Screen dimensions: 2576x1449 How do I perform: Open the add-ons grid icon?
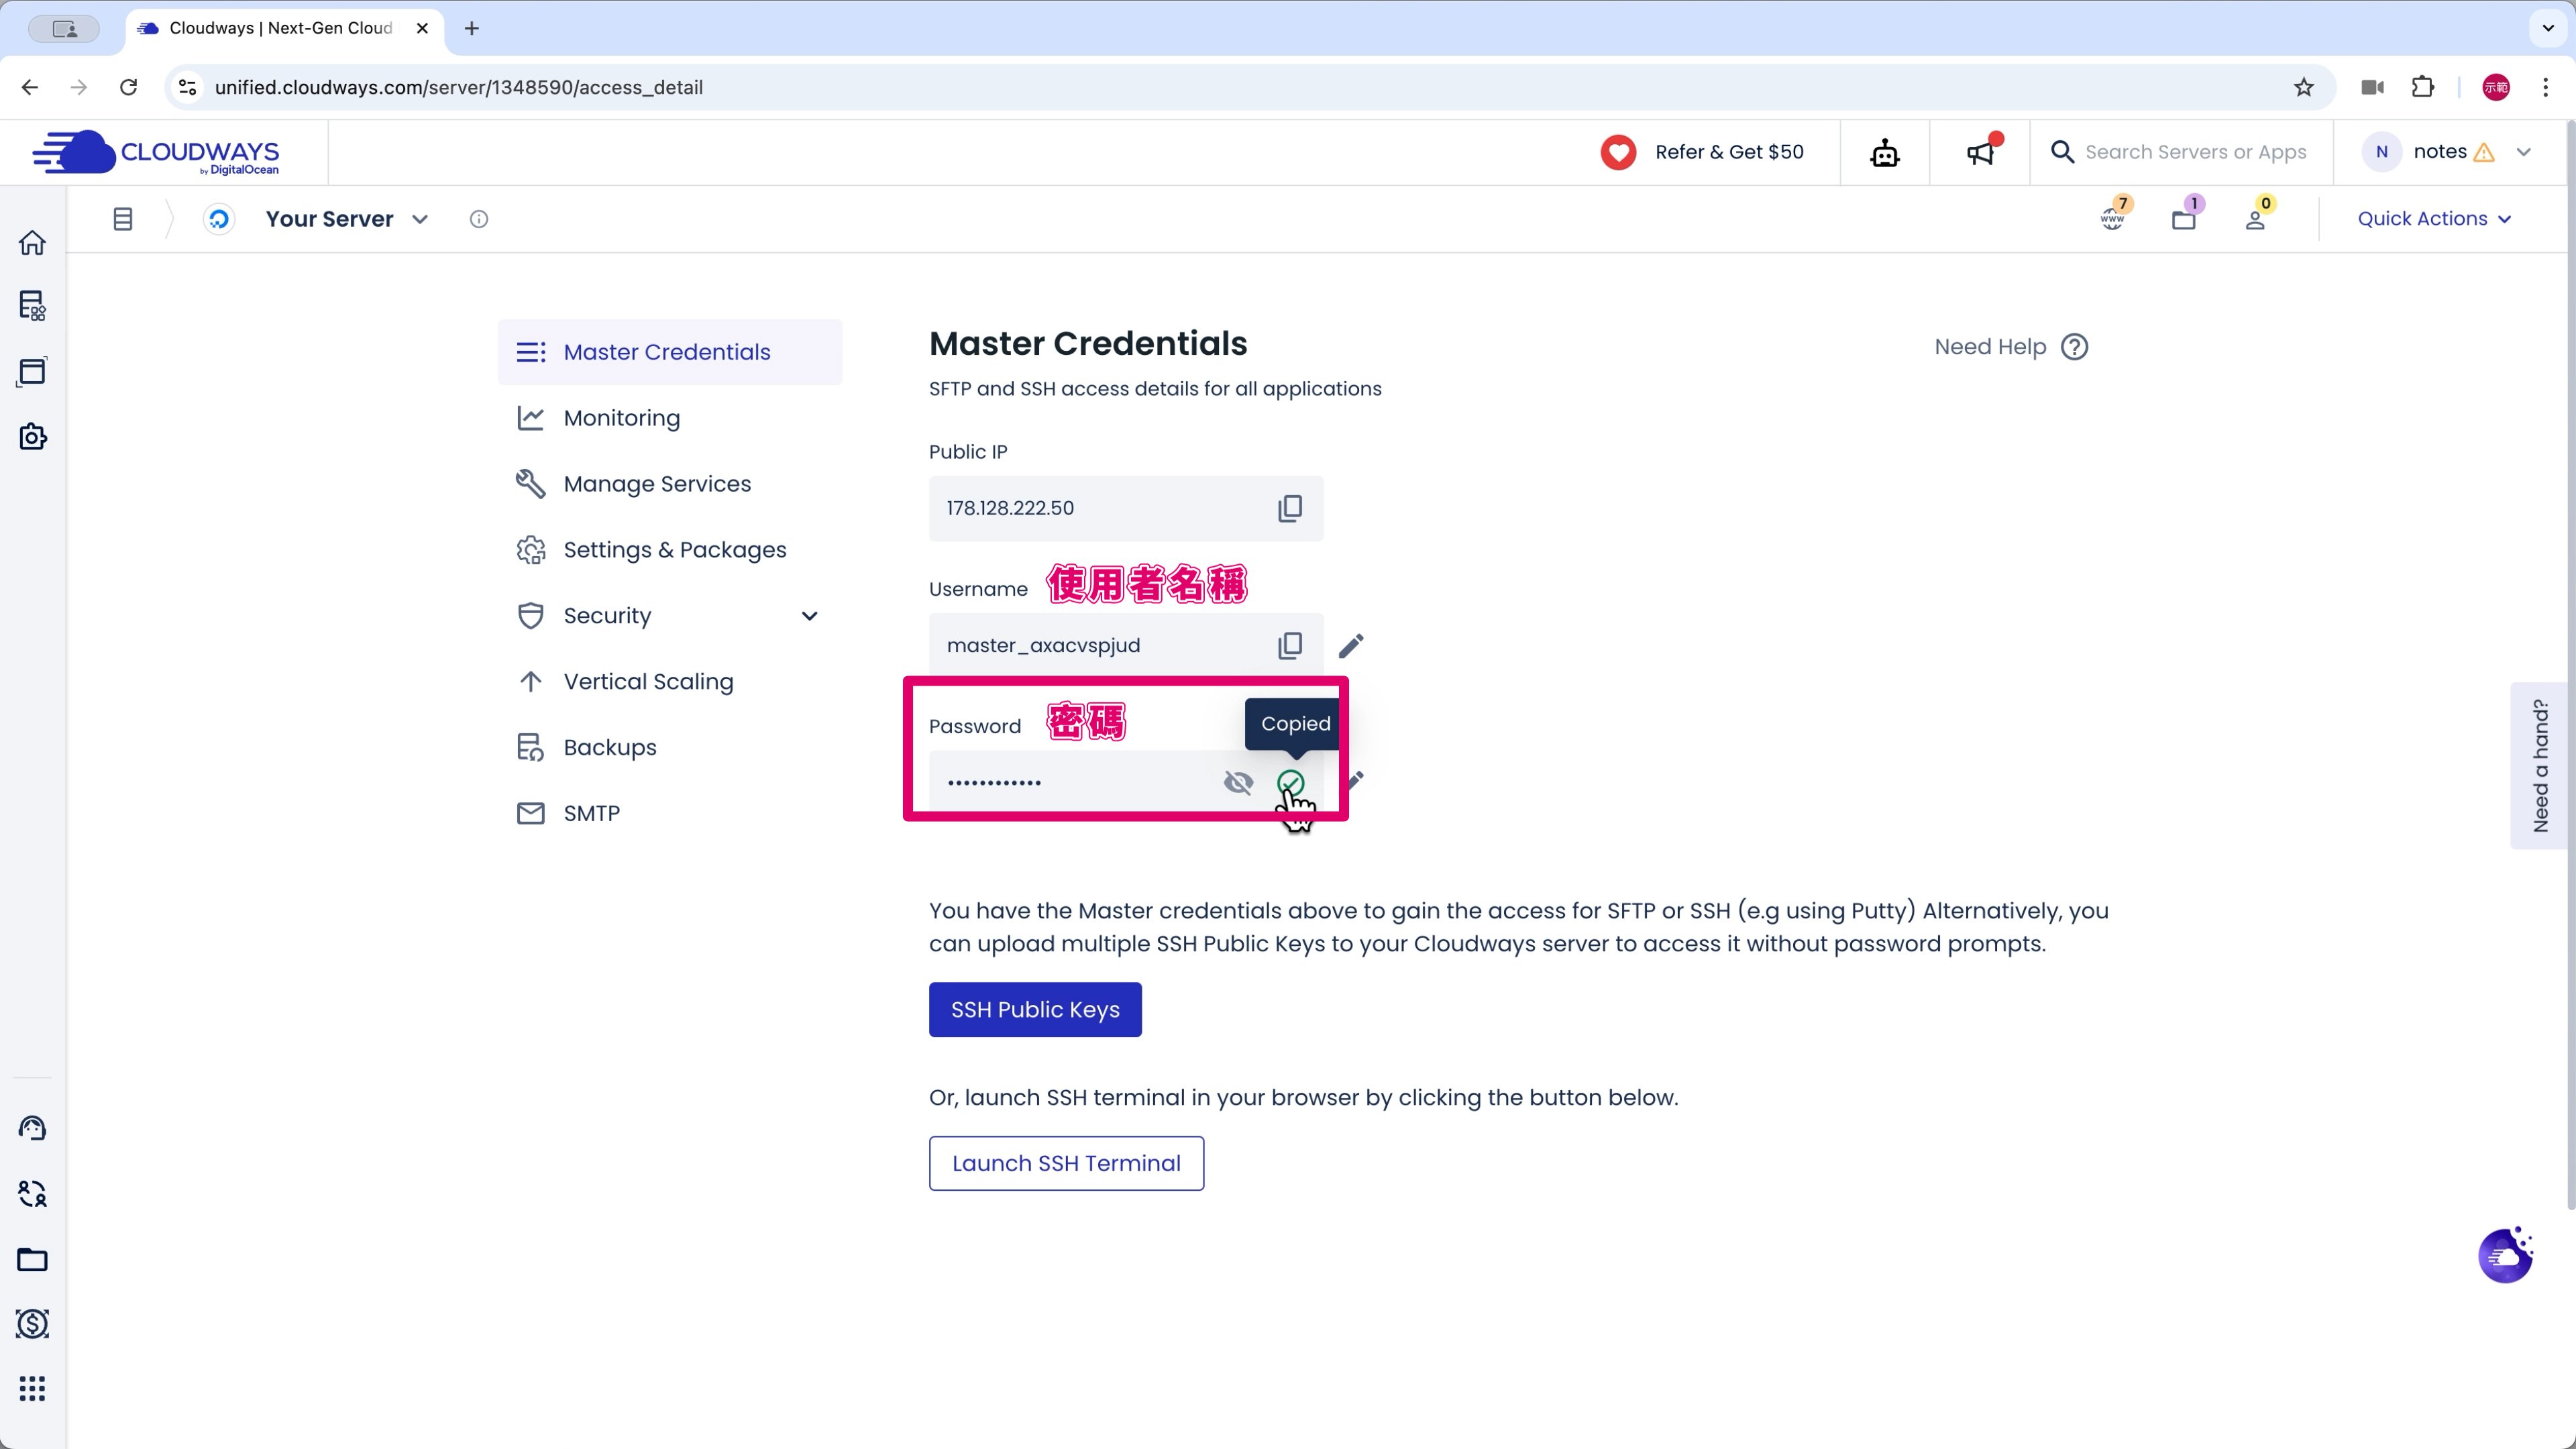point(32,1388)
